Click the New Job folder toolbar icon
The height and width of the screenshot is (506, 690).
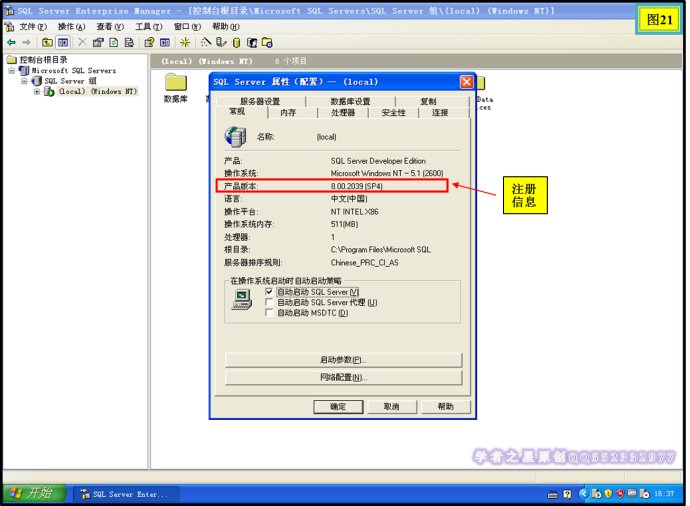point(267,43)
